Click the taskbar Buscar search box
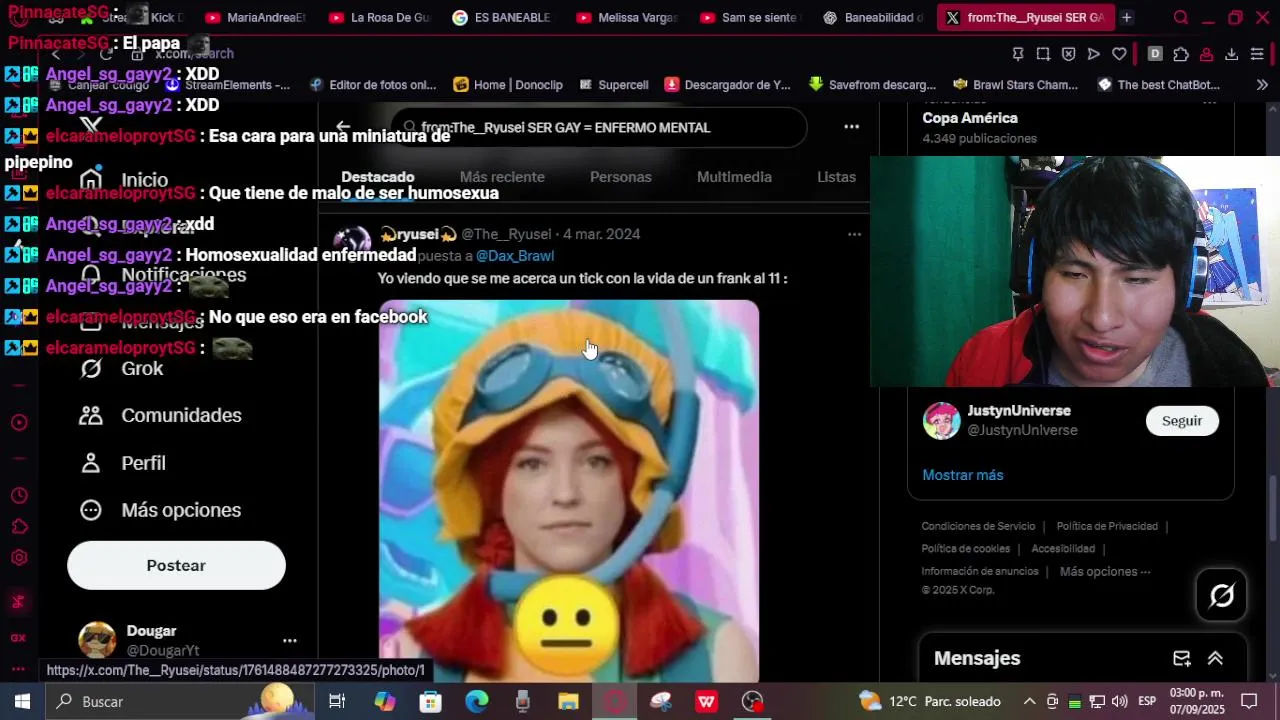1280x720 pixels. (x=180, y=701)
